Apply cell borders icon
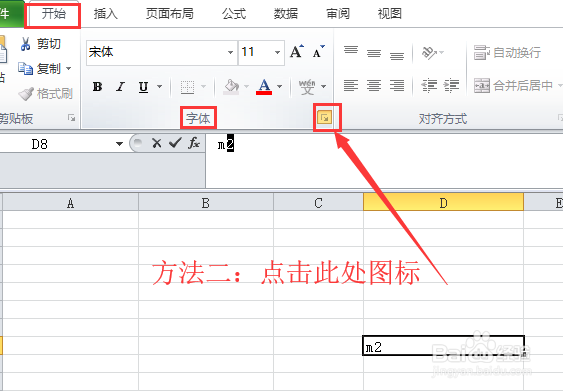 (x=187, y=87)
